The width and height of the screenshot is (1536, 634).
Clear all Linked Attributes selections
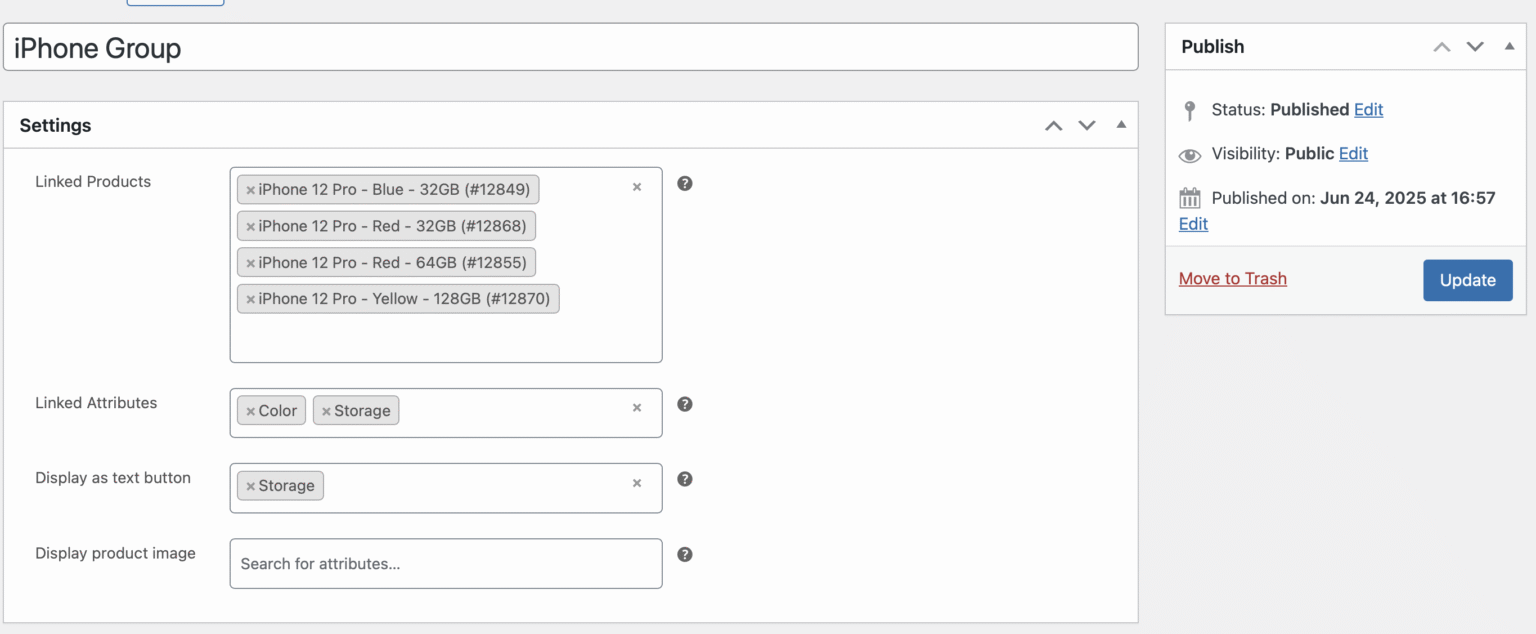(x=636, y=408)
